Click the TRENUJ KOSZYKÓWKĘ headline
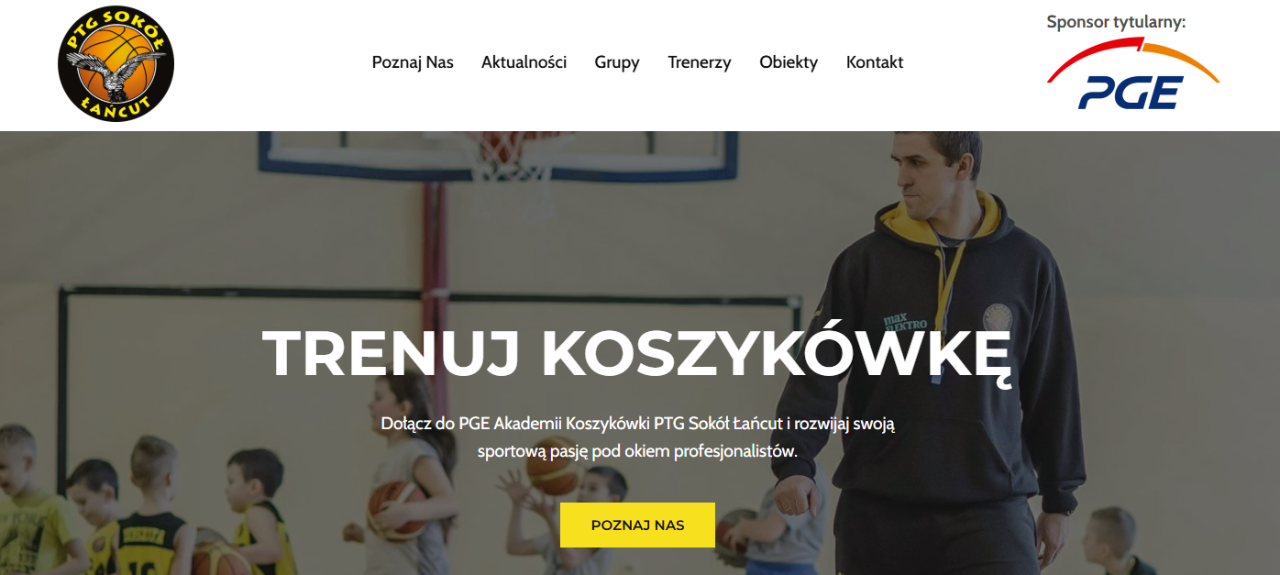This screenshot has height=575, width=1280. pyautogui.click(x=637, y=353)
